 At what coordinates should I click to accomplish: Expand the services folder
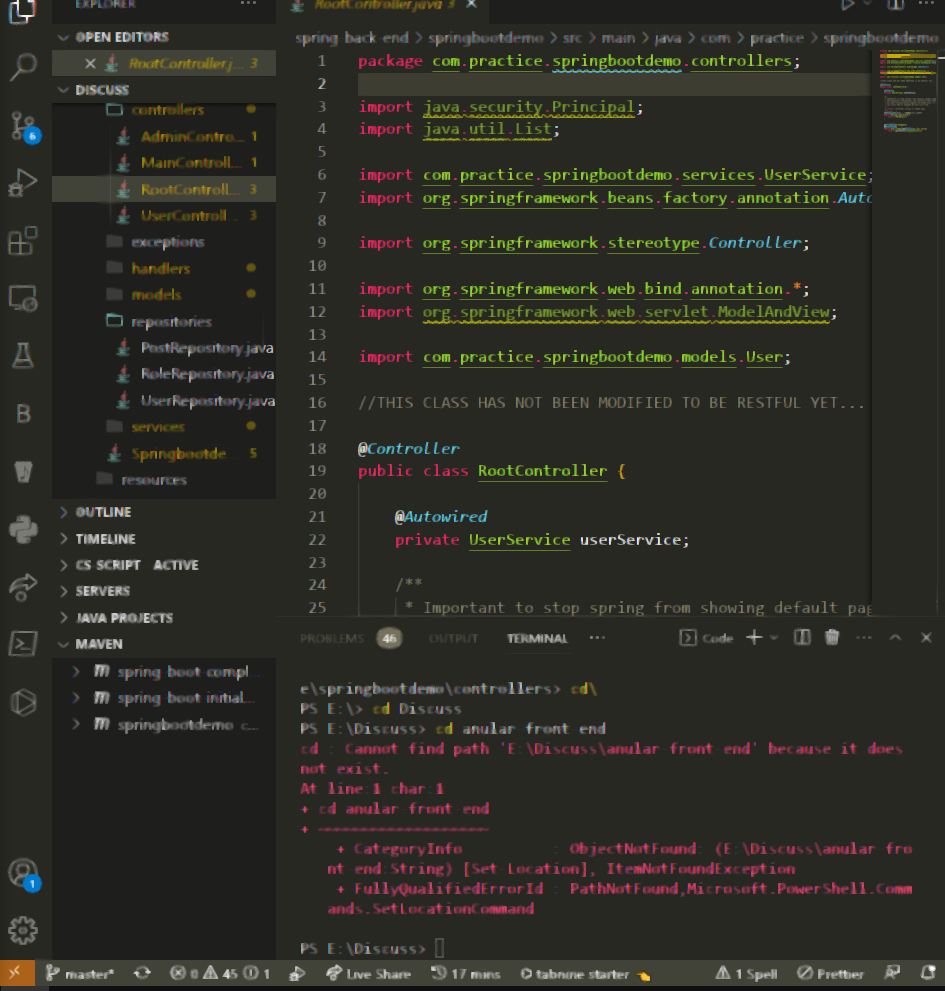[164, 427]
